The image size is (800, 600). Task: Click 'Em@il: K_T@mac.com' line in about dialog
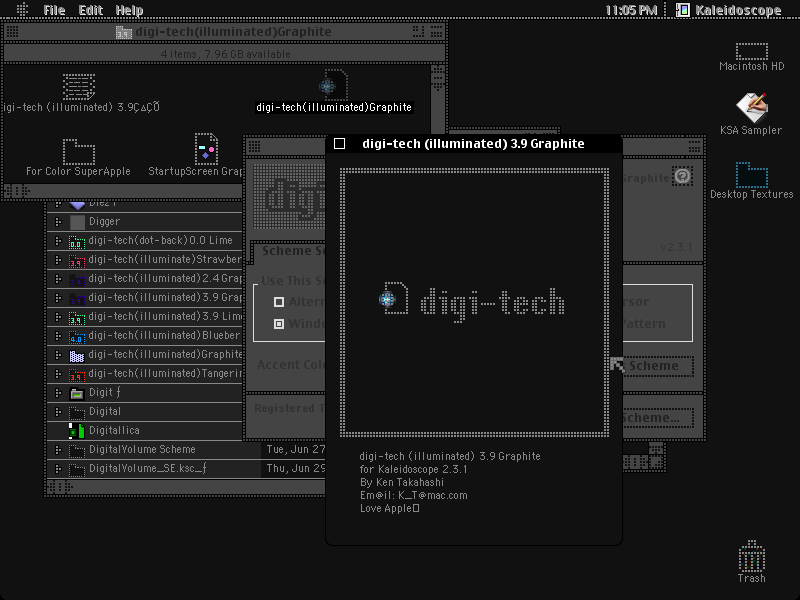(x=414, y=495)
